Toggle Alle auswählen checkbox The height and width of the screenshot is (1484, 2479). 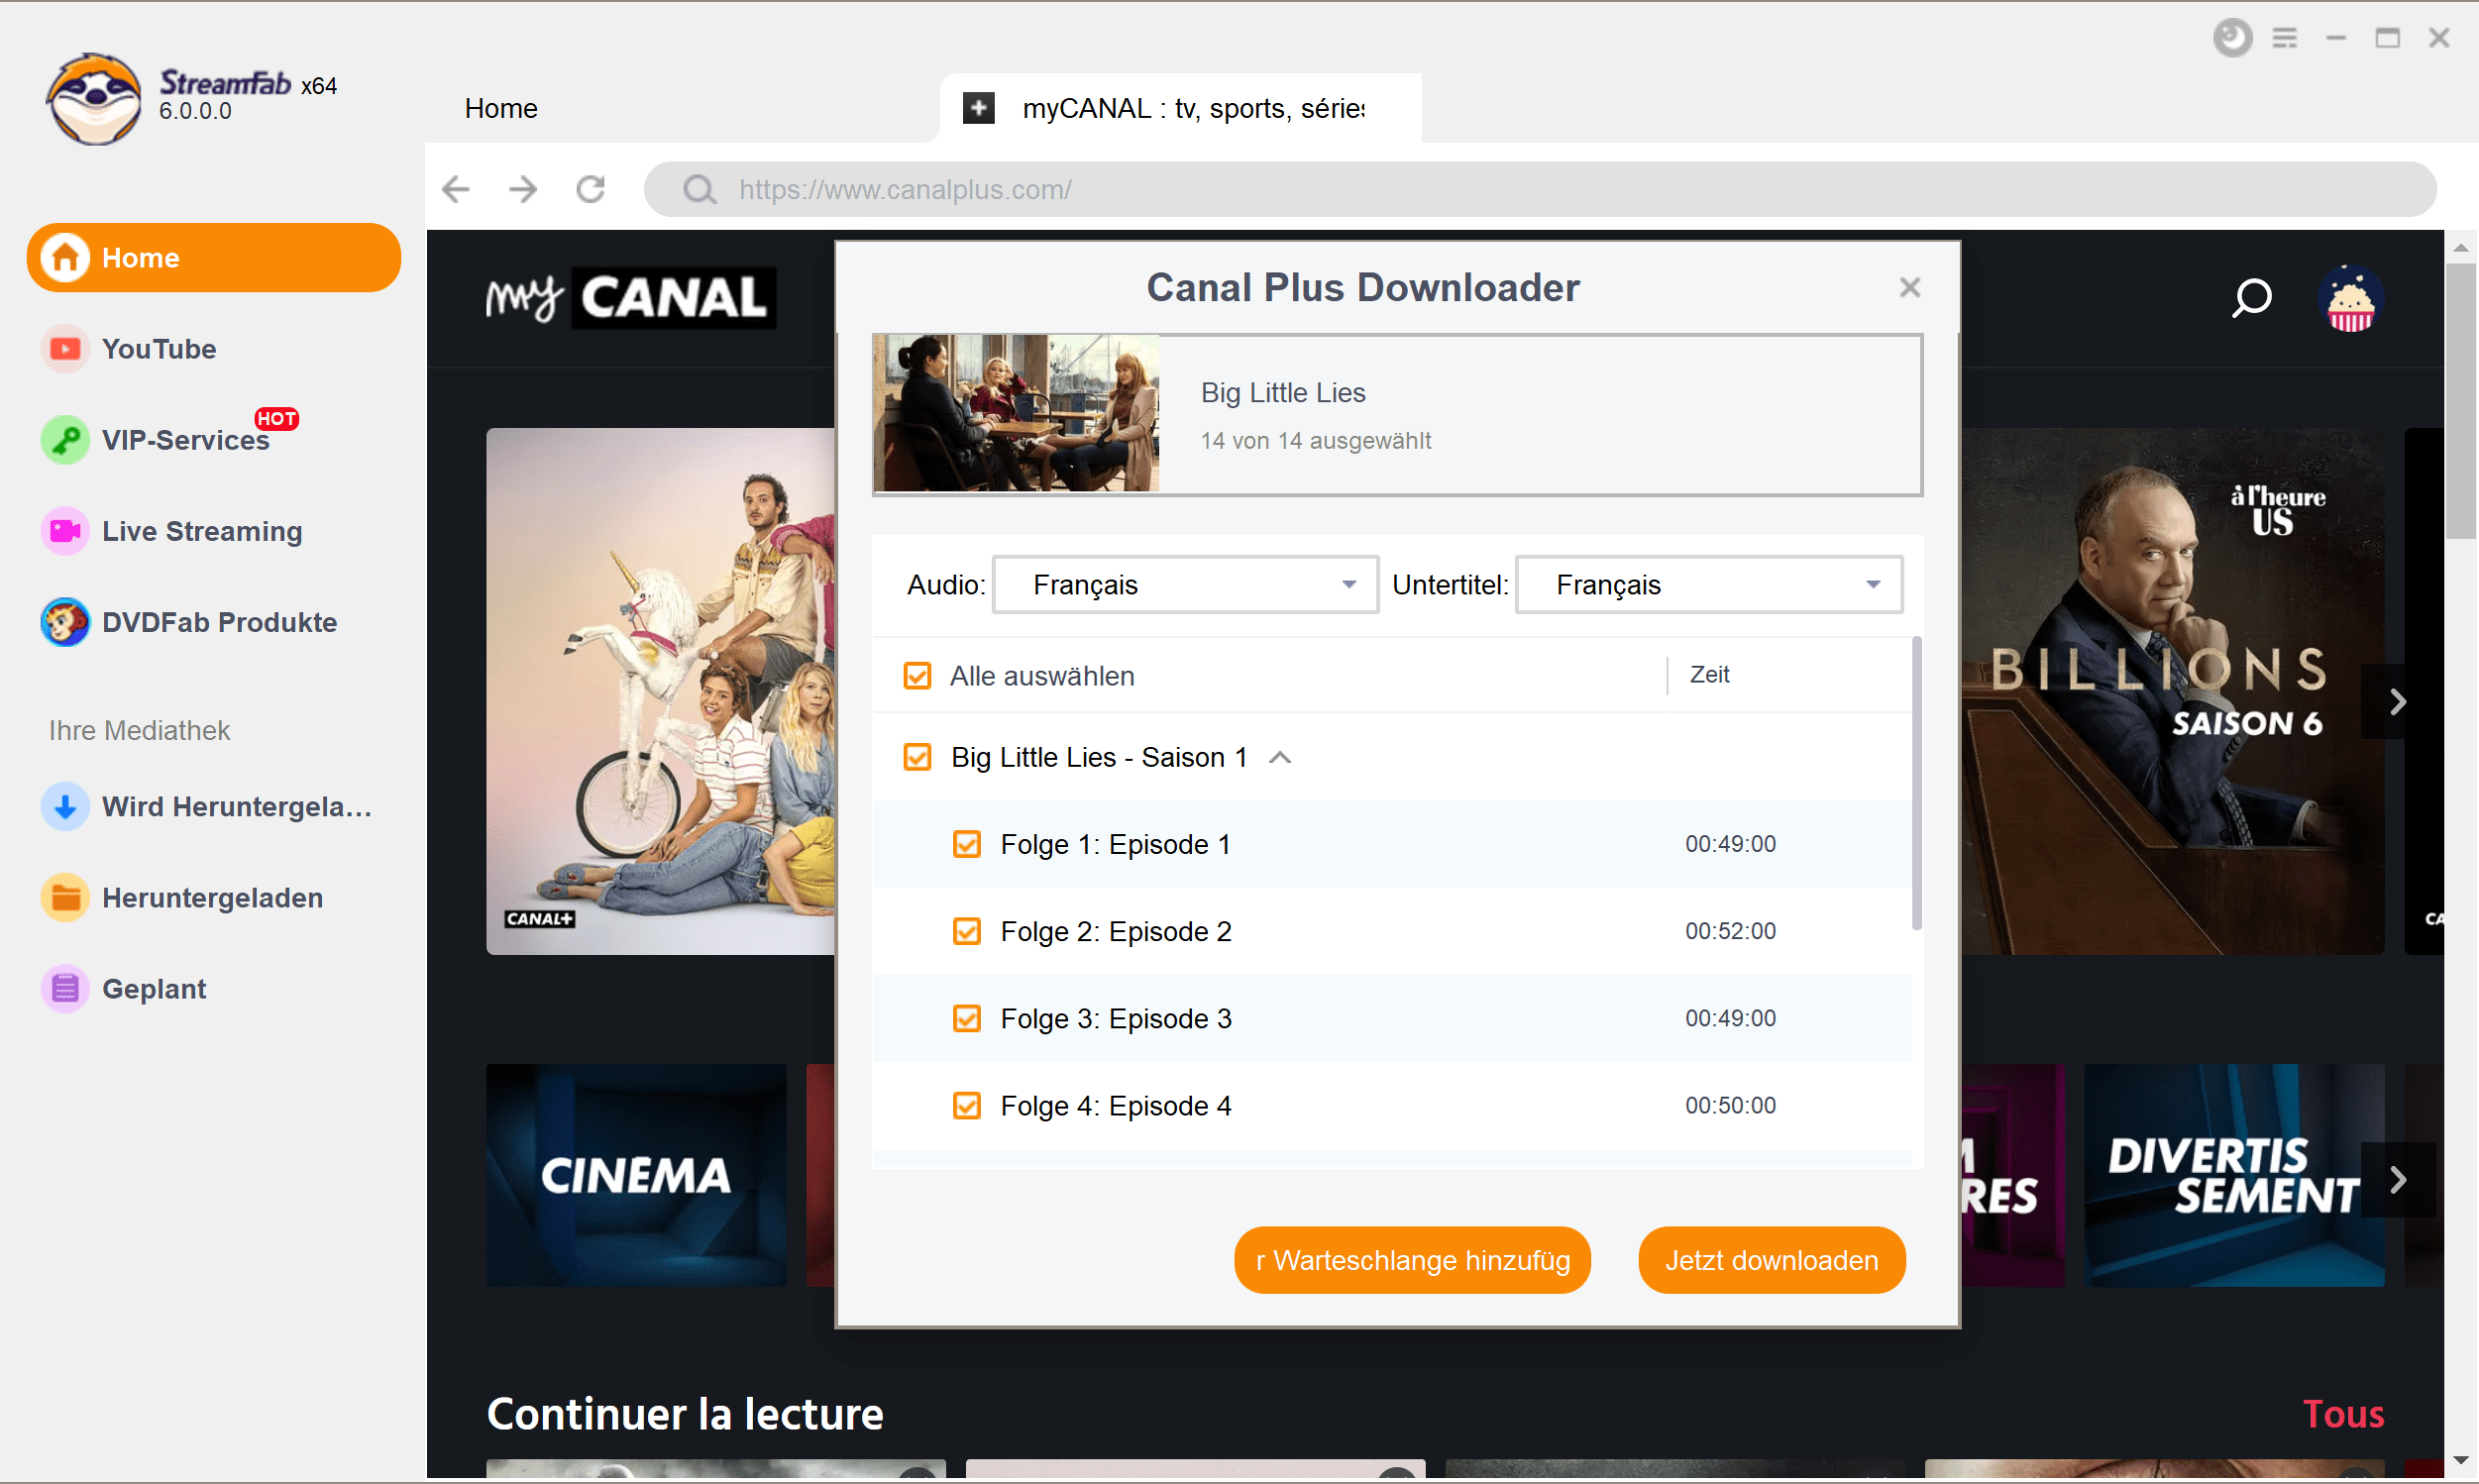click(x=917, y=676)
